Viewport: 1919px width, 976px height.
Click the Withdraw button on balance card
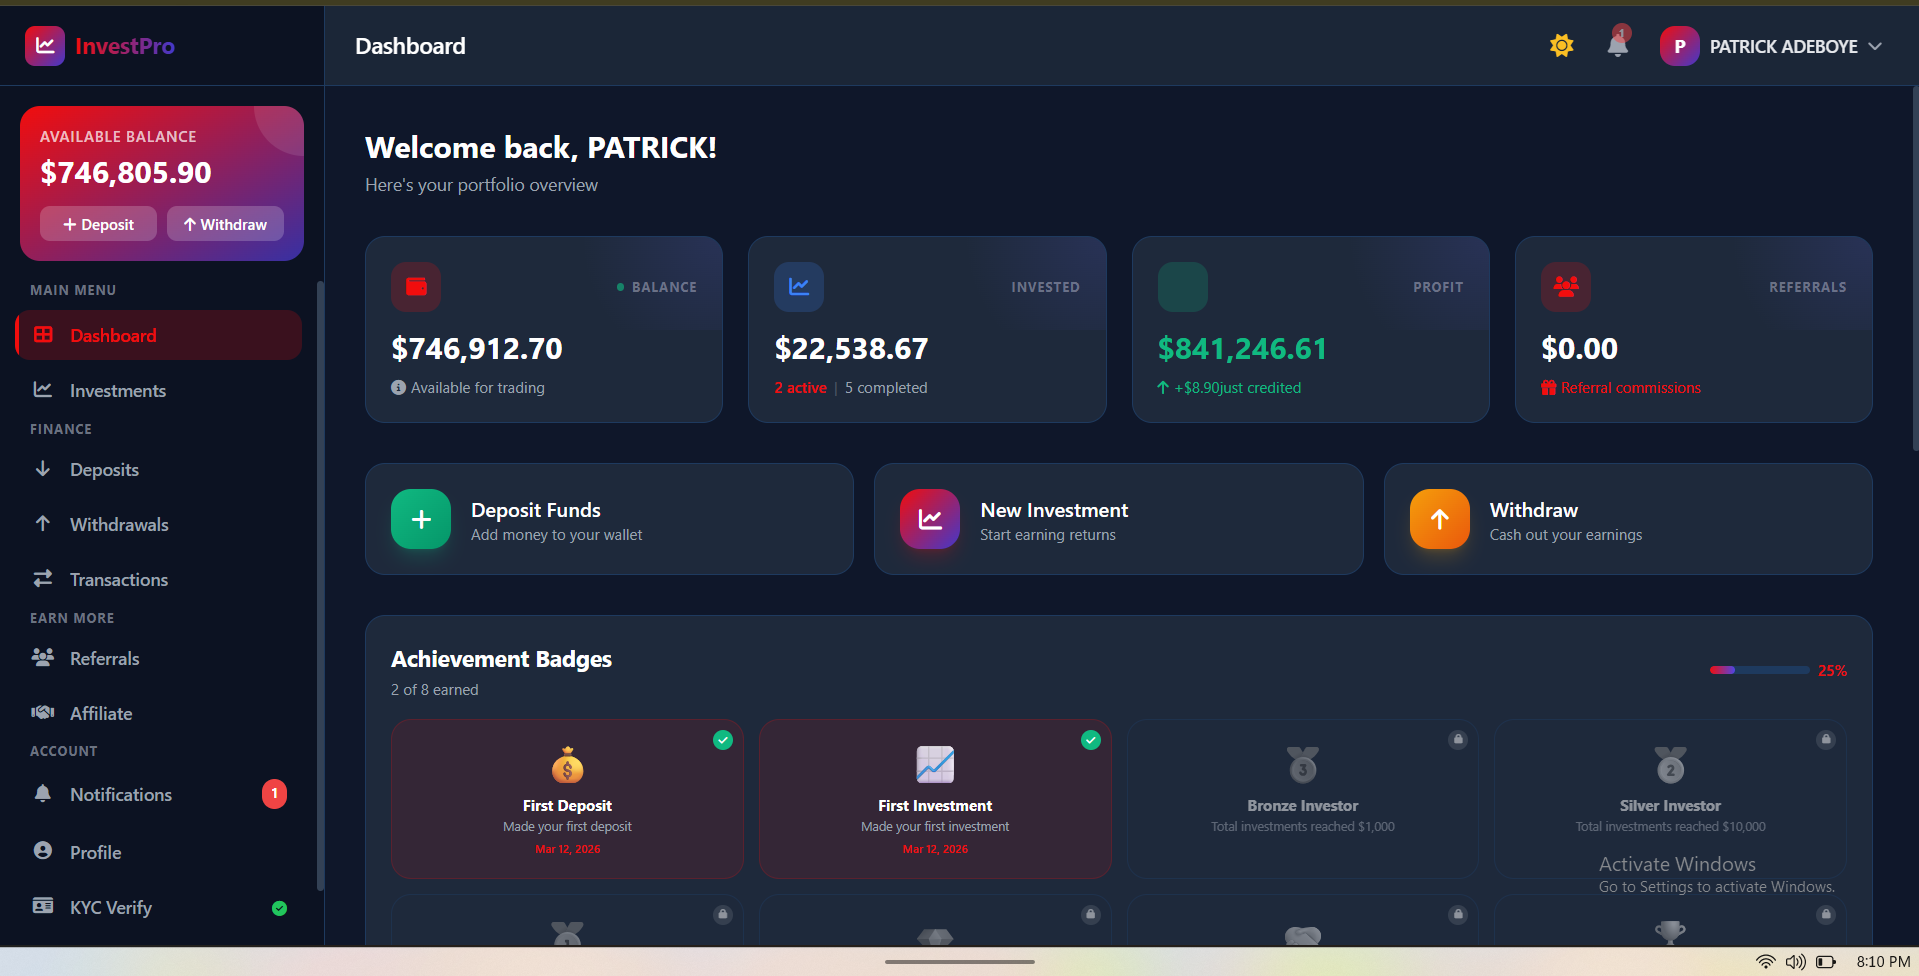224,223
